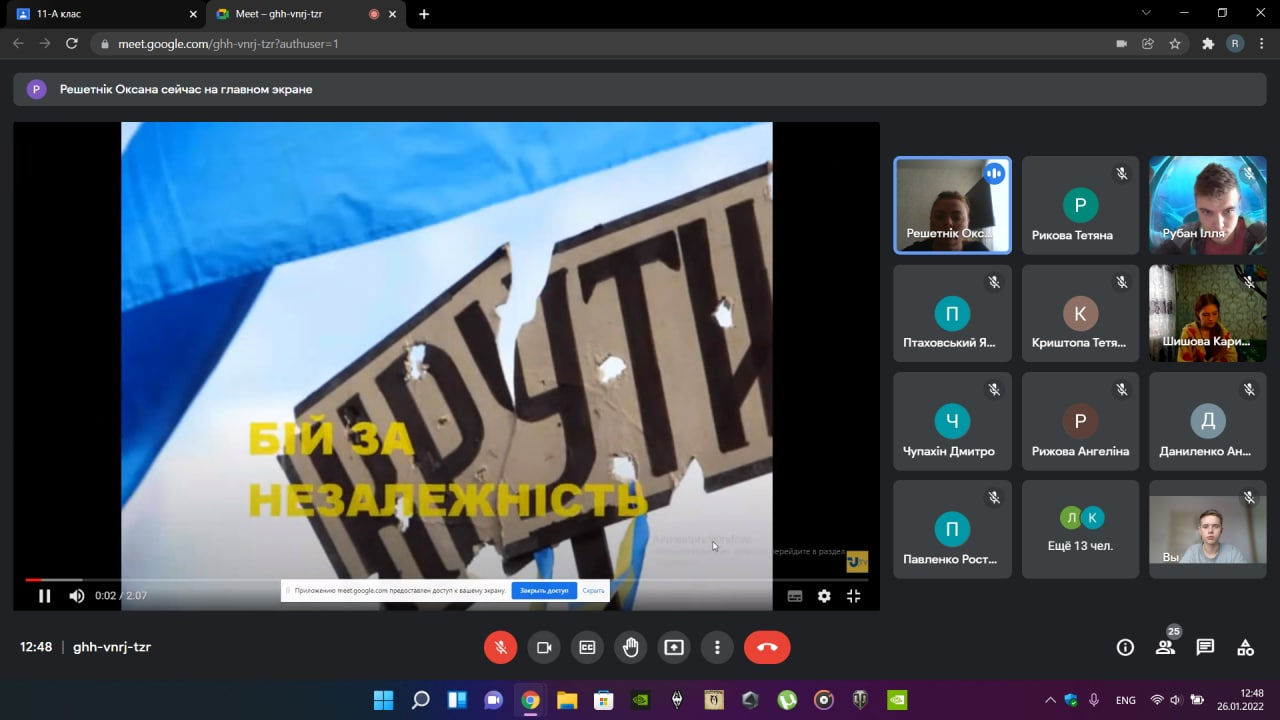Open the activities panel
Viewport: 1280px width, 720px height.
click(1245, 647)
